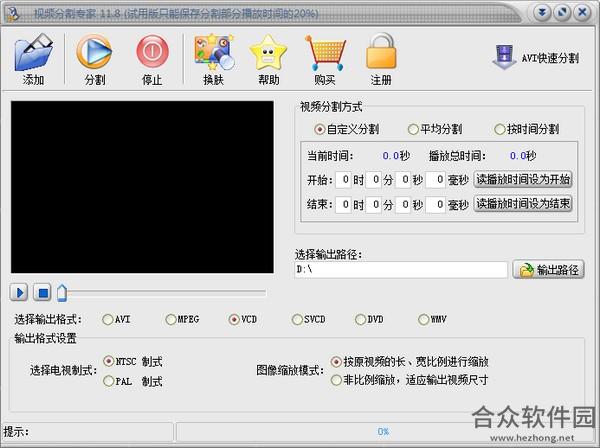This screenshot has width=600, height=448.
Task: Click the 开始 minutes (分) field
Action: click(x=373, y=179)
